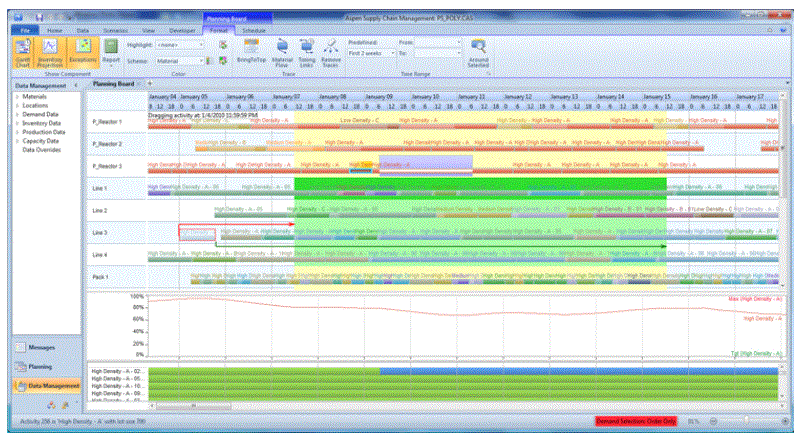Open the From date dropdown

coord(459,43)
